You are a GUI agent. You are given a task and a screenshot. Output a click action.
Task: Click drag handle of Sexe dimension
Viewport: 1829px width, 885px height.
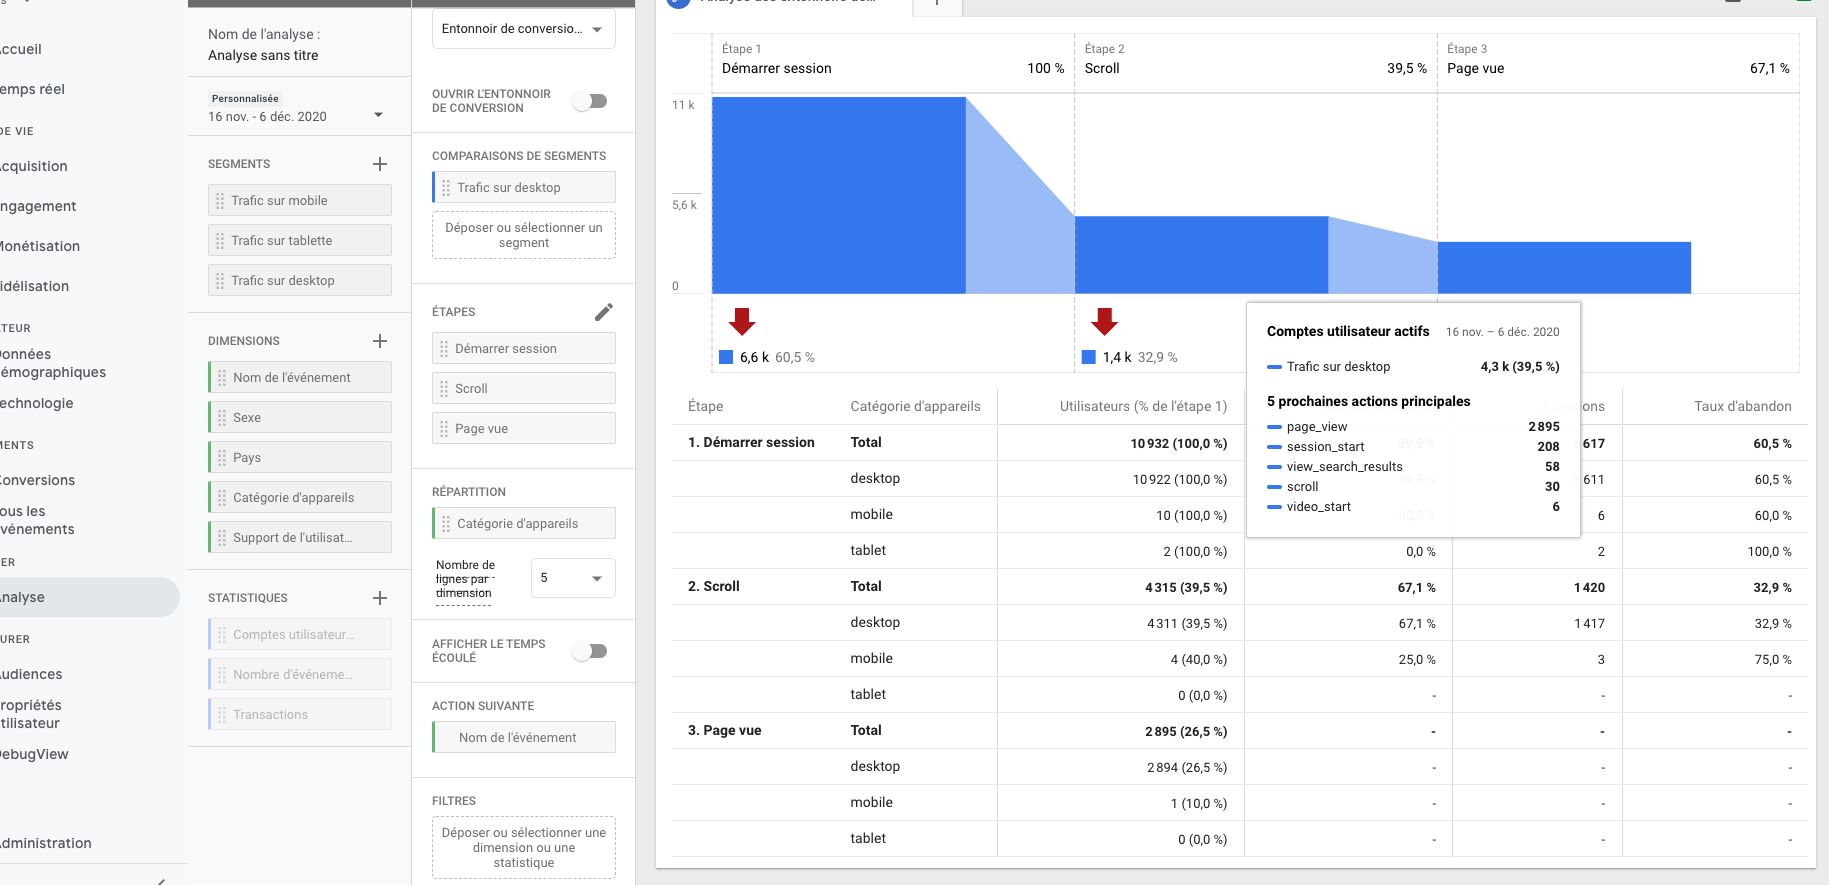222,418
